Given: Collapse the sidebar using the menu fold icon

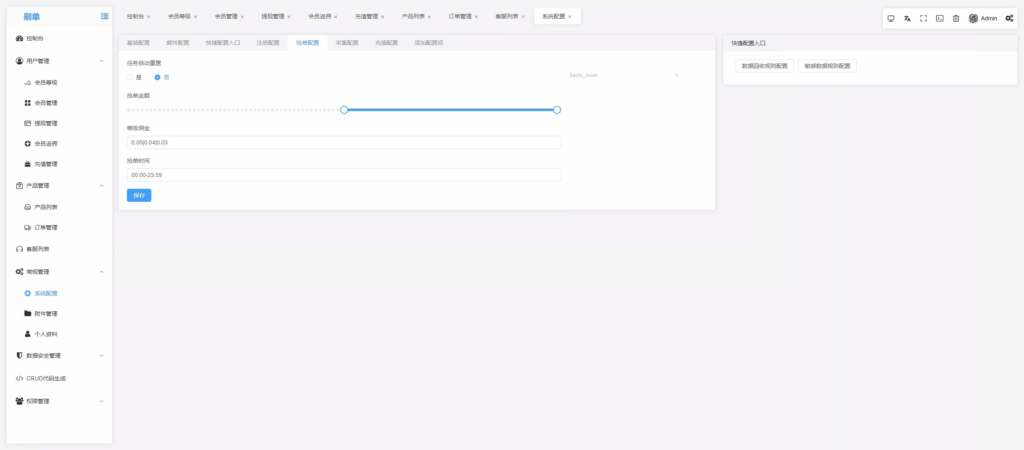Looking at the screenshot, I should tap(105, 17).
